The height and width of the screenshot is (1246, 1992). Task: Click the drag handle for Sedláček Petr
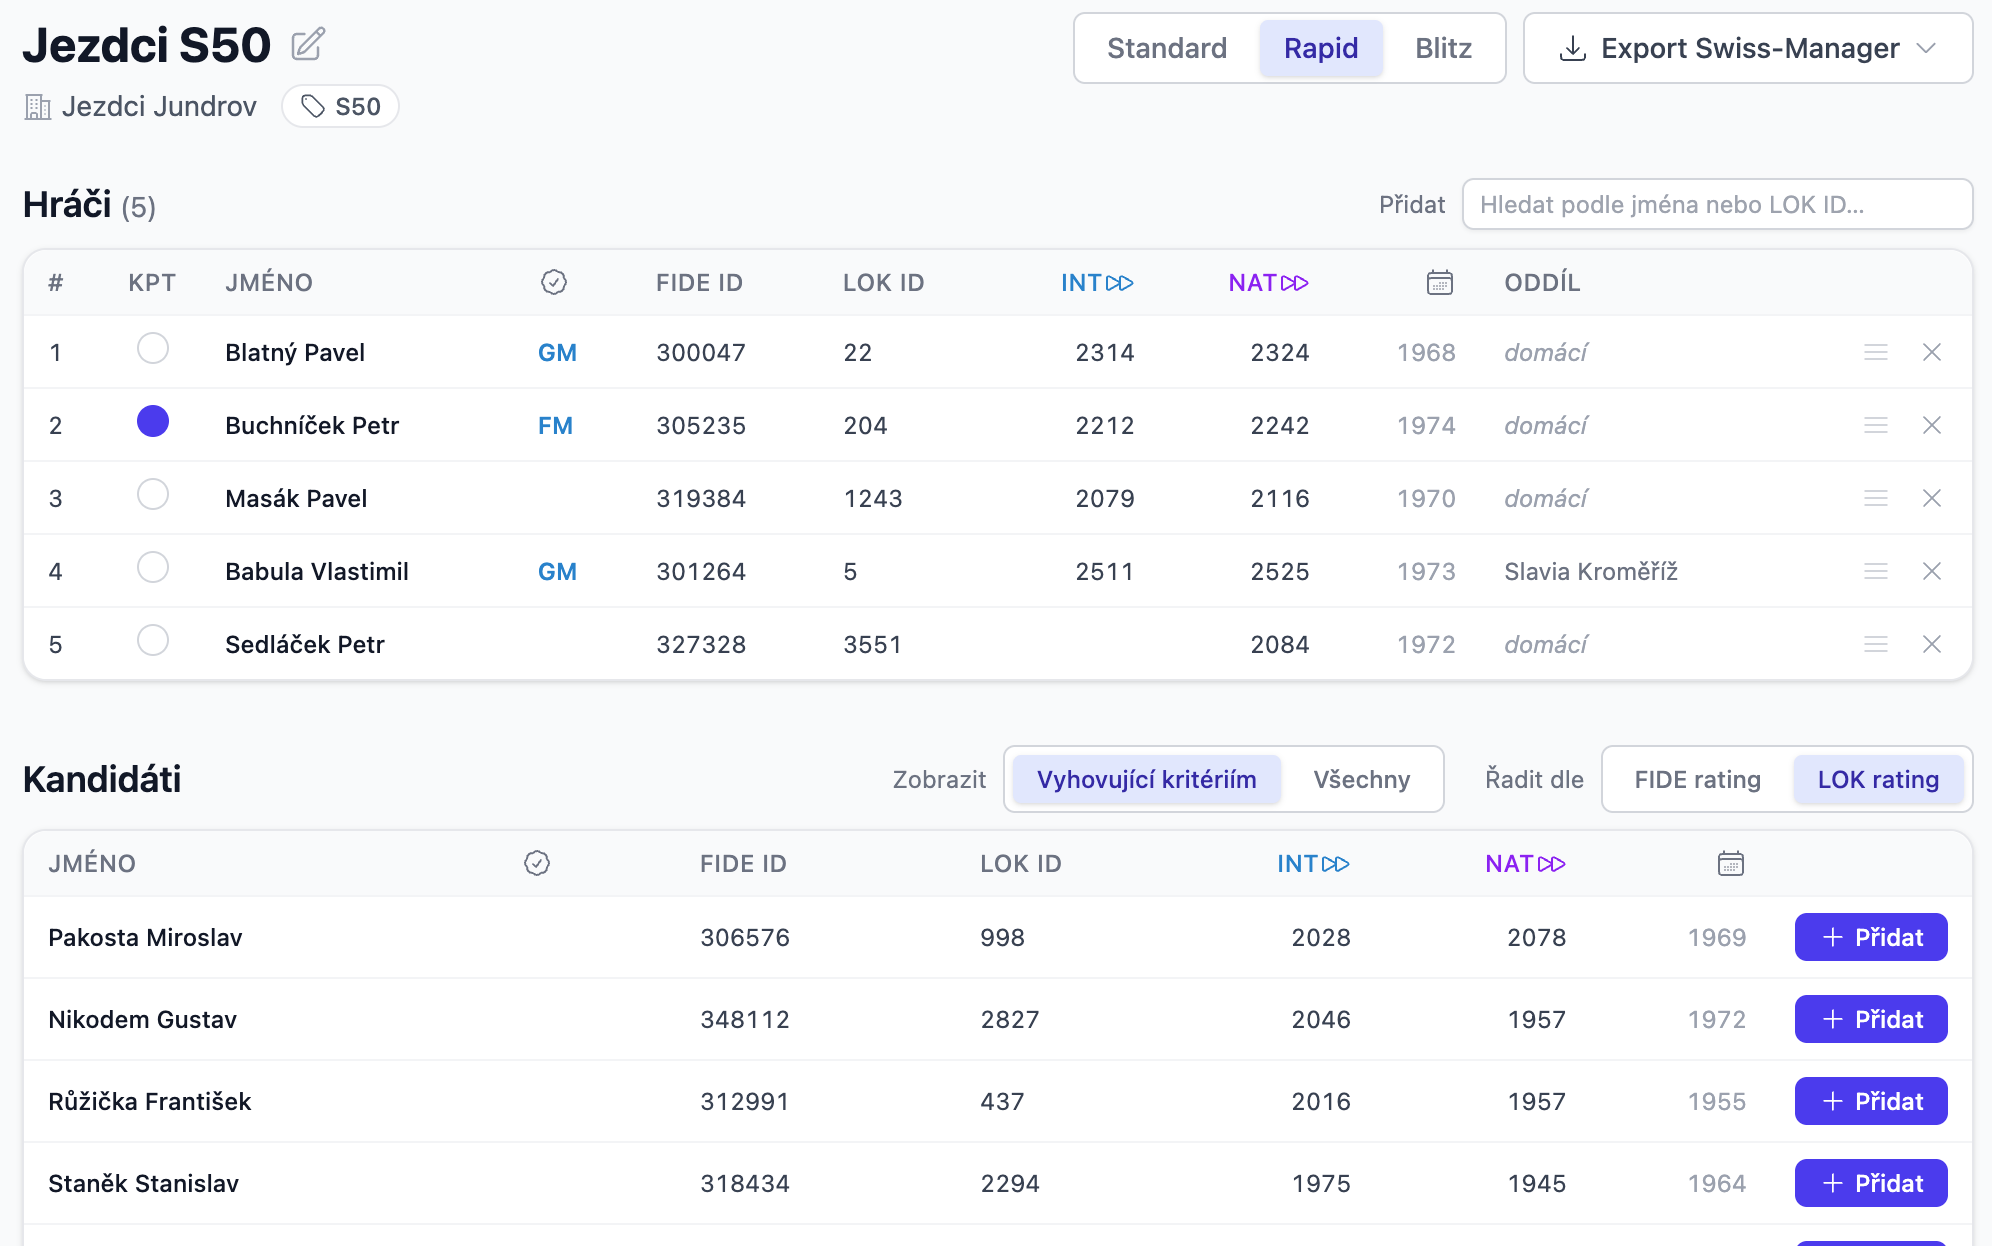[x=1876, y=644]
